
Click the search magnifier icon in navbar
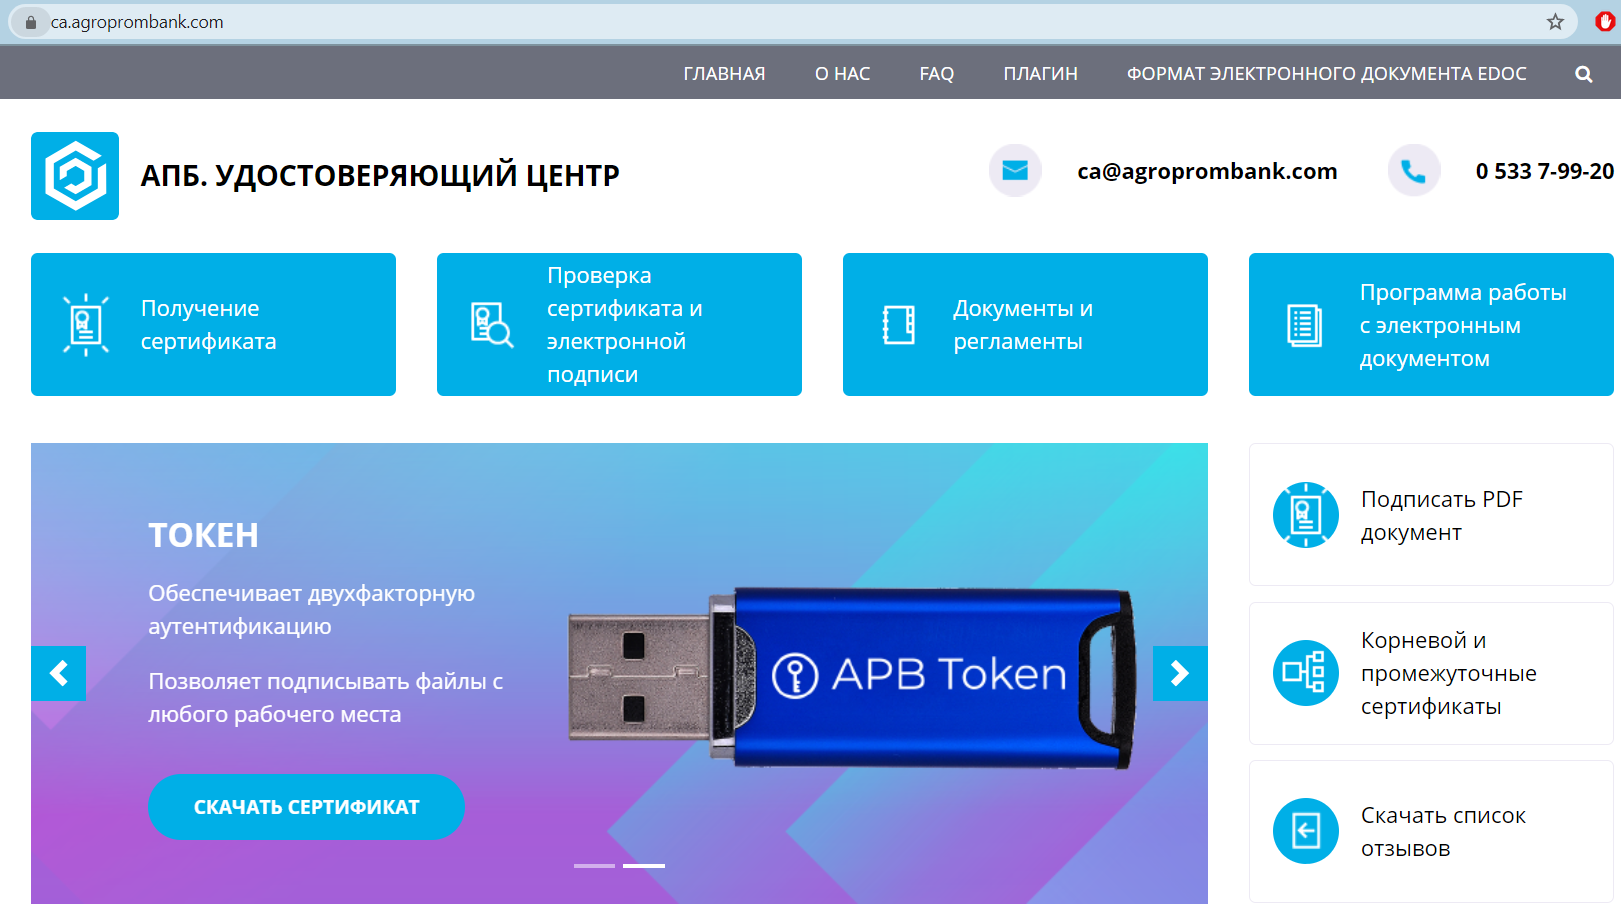point(1583,74)
